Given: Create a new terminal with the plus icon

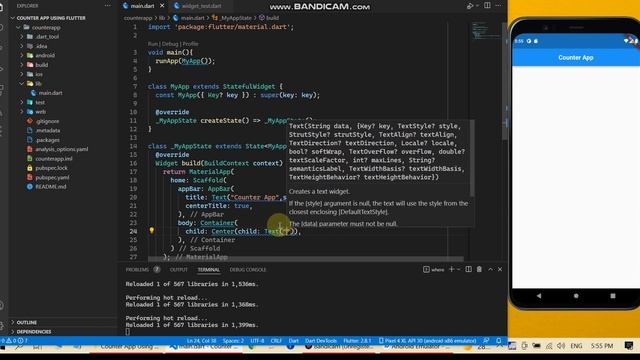Looking at the screenshot, I should tap(451, 269).
